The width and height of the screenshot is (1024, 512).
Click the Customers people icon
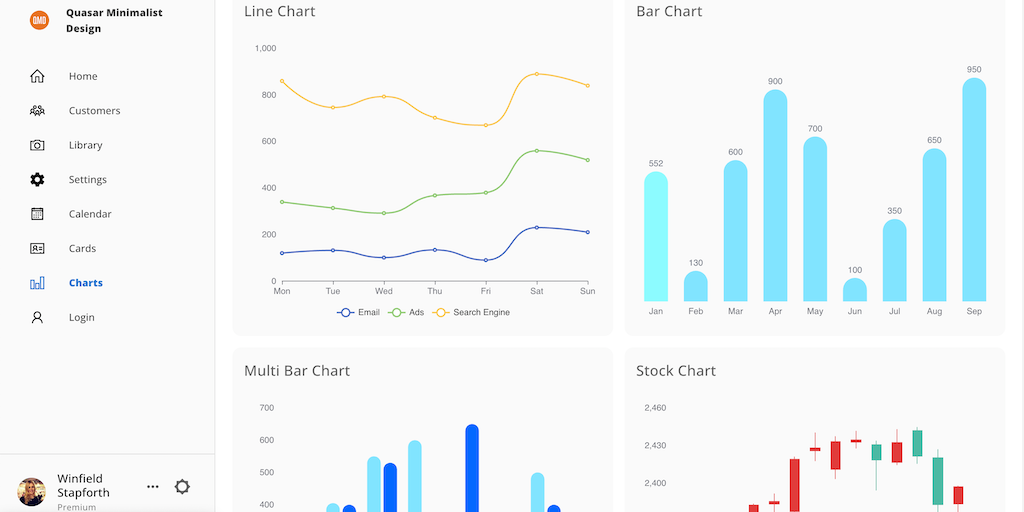(37, 111)
